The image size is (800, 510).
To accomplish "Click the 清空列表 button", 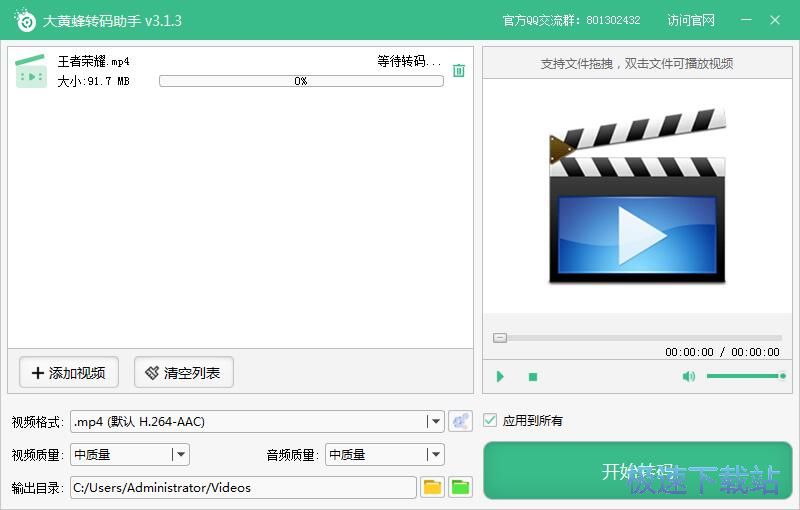I will point(184,372).
